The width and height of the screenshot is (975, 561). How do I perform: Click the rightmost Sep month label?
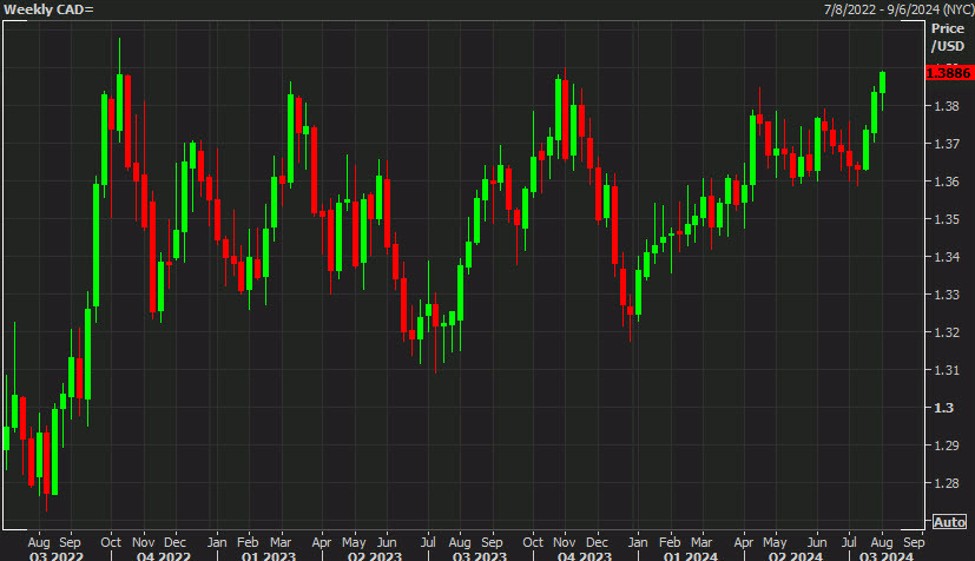tap(913, 541)
